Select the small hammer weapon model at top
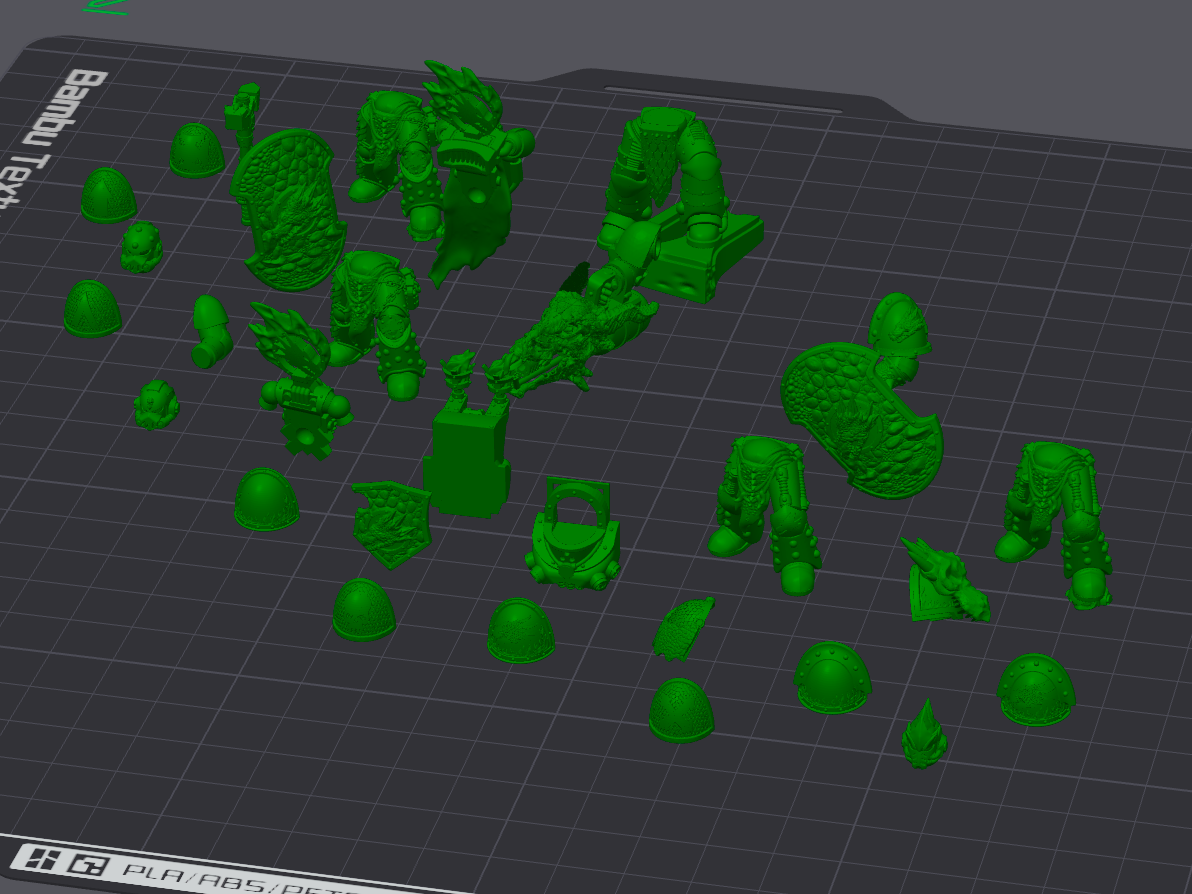Screen dimensions: 1192x894 (244, 114)
